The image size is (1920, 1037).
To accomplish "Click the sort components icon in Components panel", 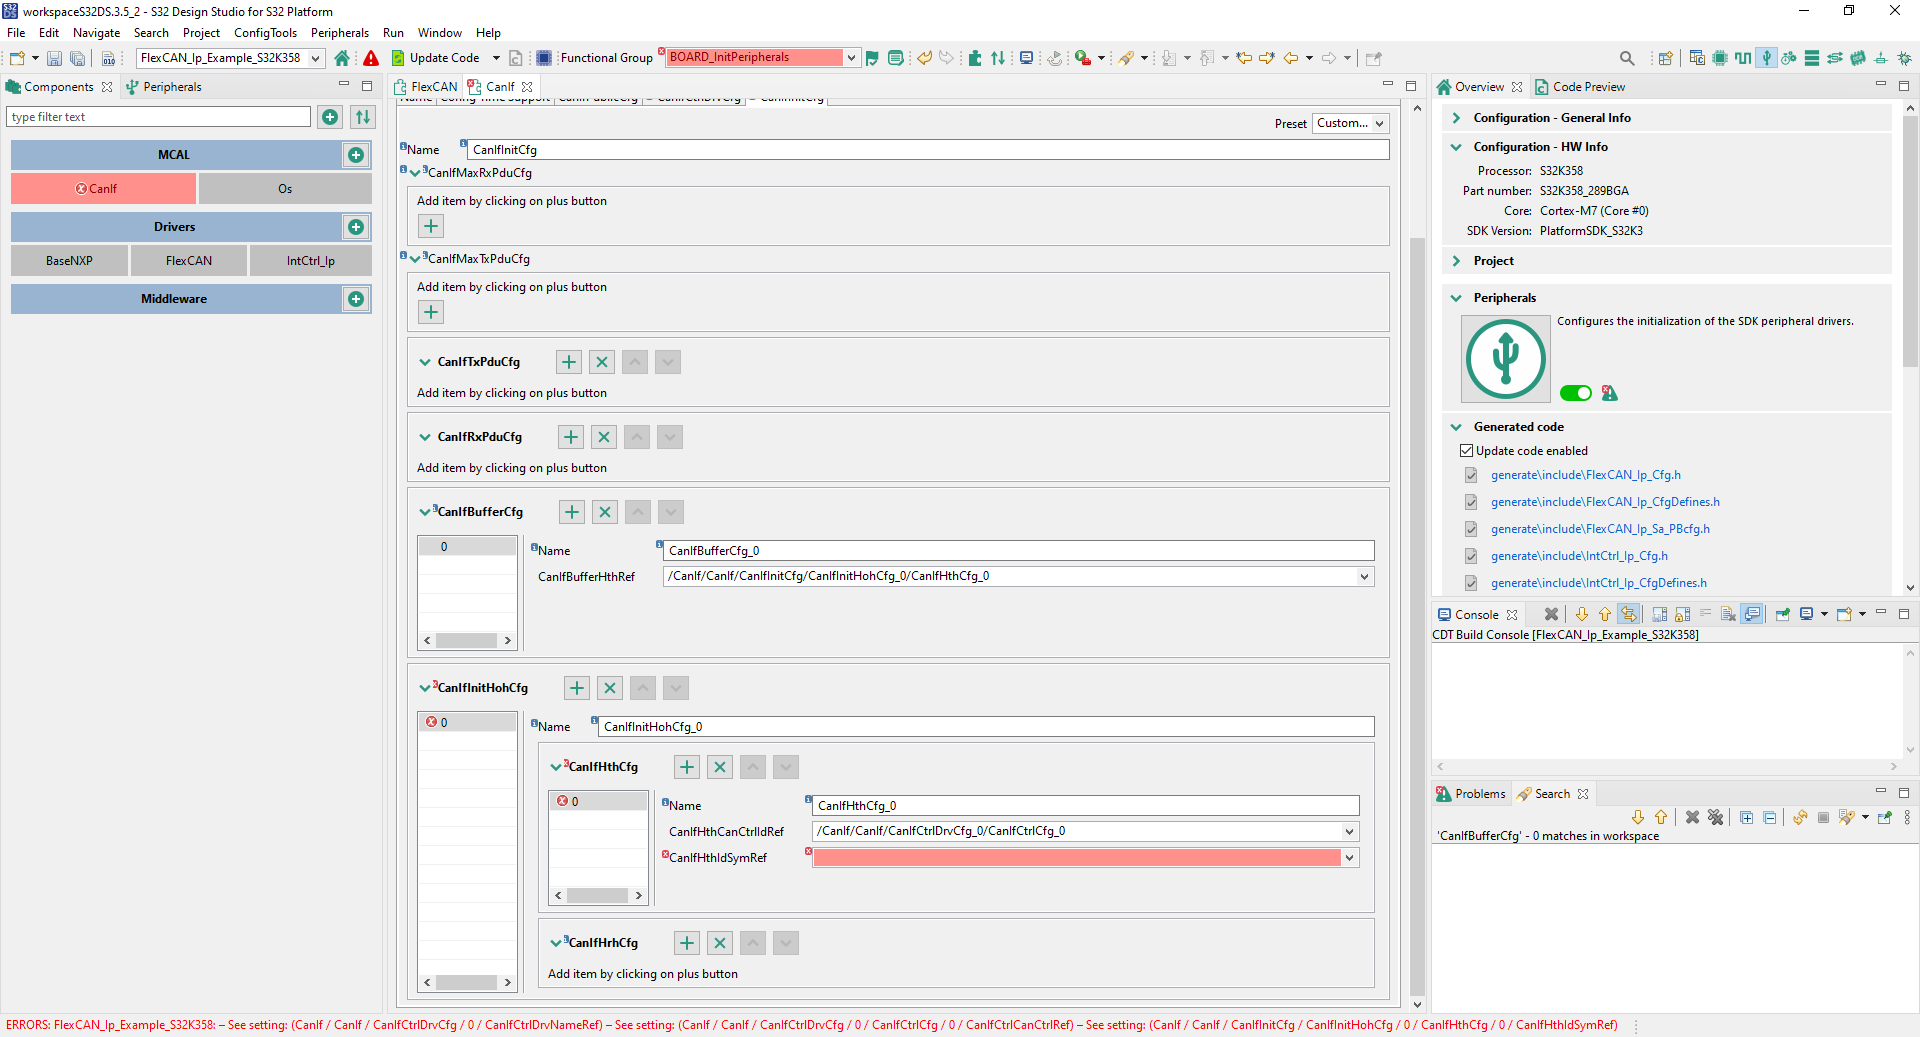I will tap(362, 117).
